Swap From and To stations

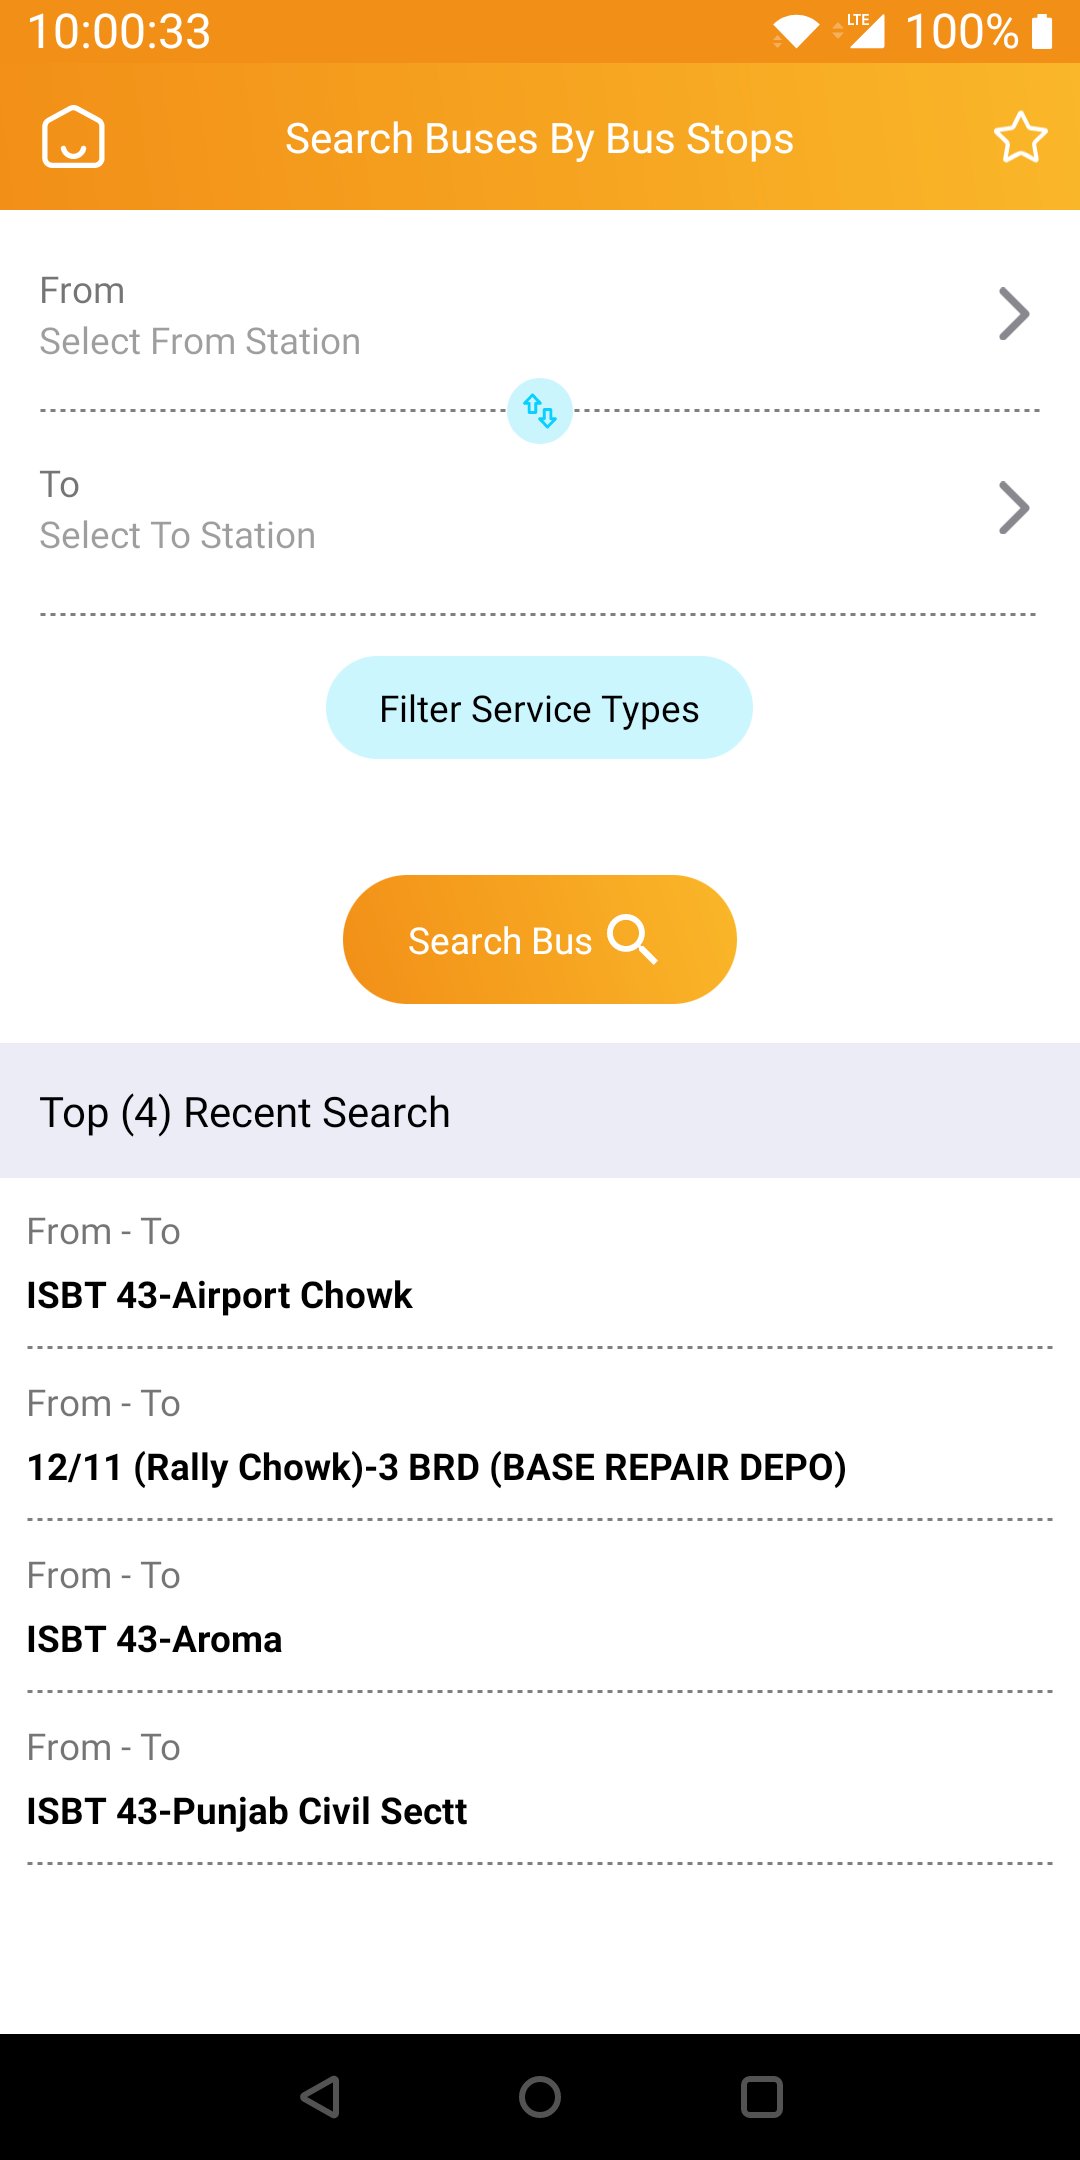click(x=540, y=411)
